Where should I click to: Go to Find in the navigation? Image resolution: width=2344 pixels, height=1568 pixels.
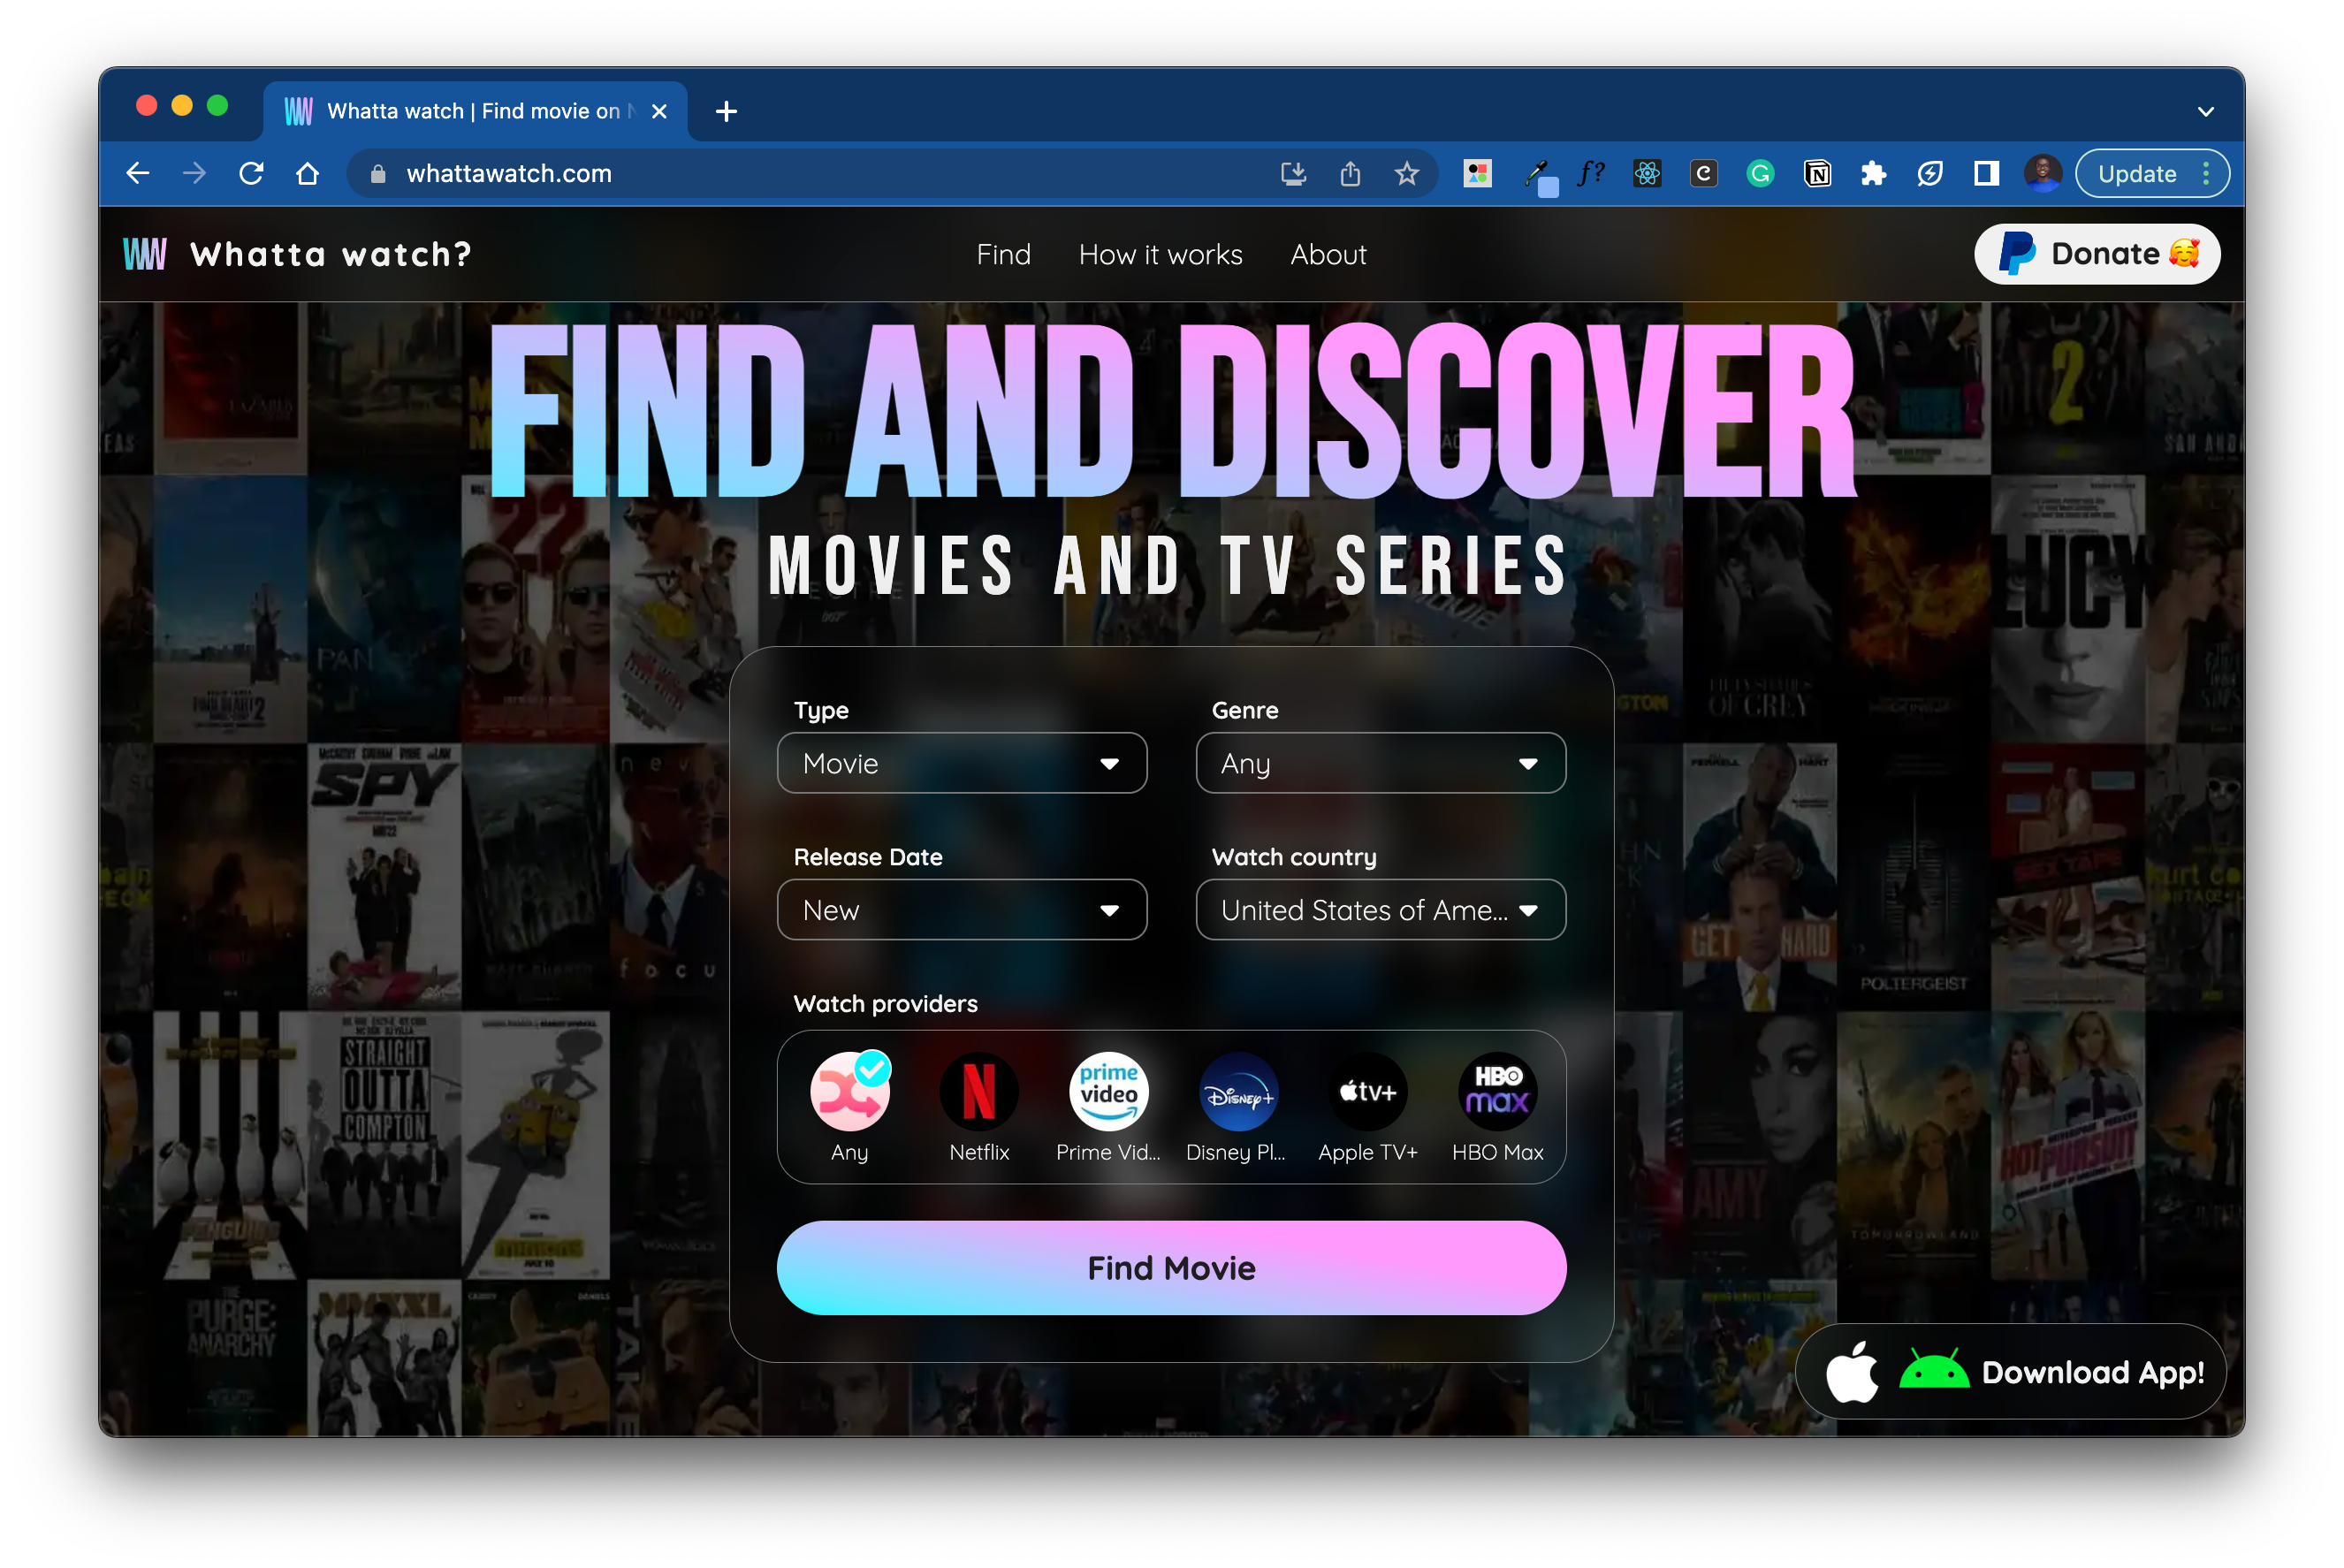click(x=1003, y=254)
